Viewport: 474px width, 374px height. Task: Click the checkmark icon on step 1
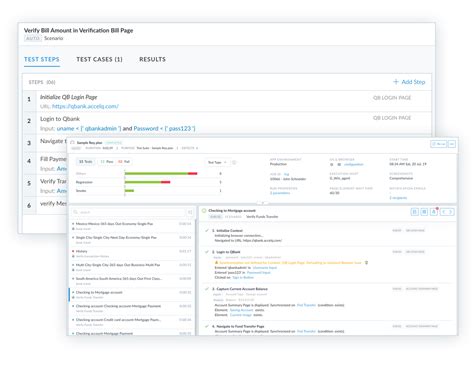pos(207,231)
